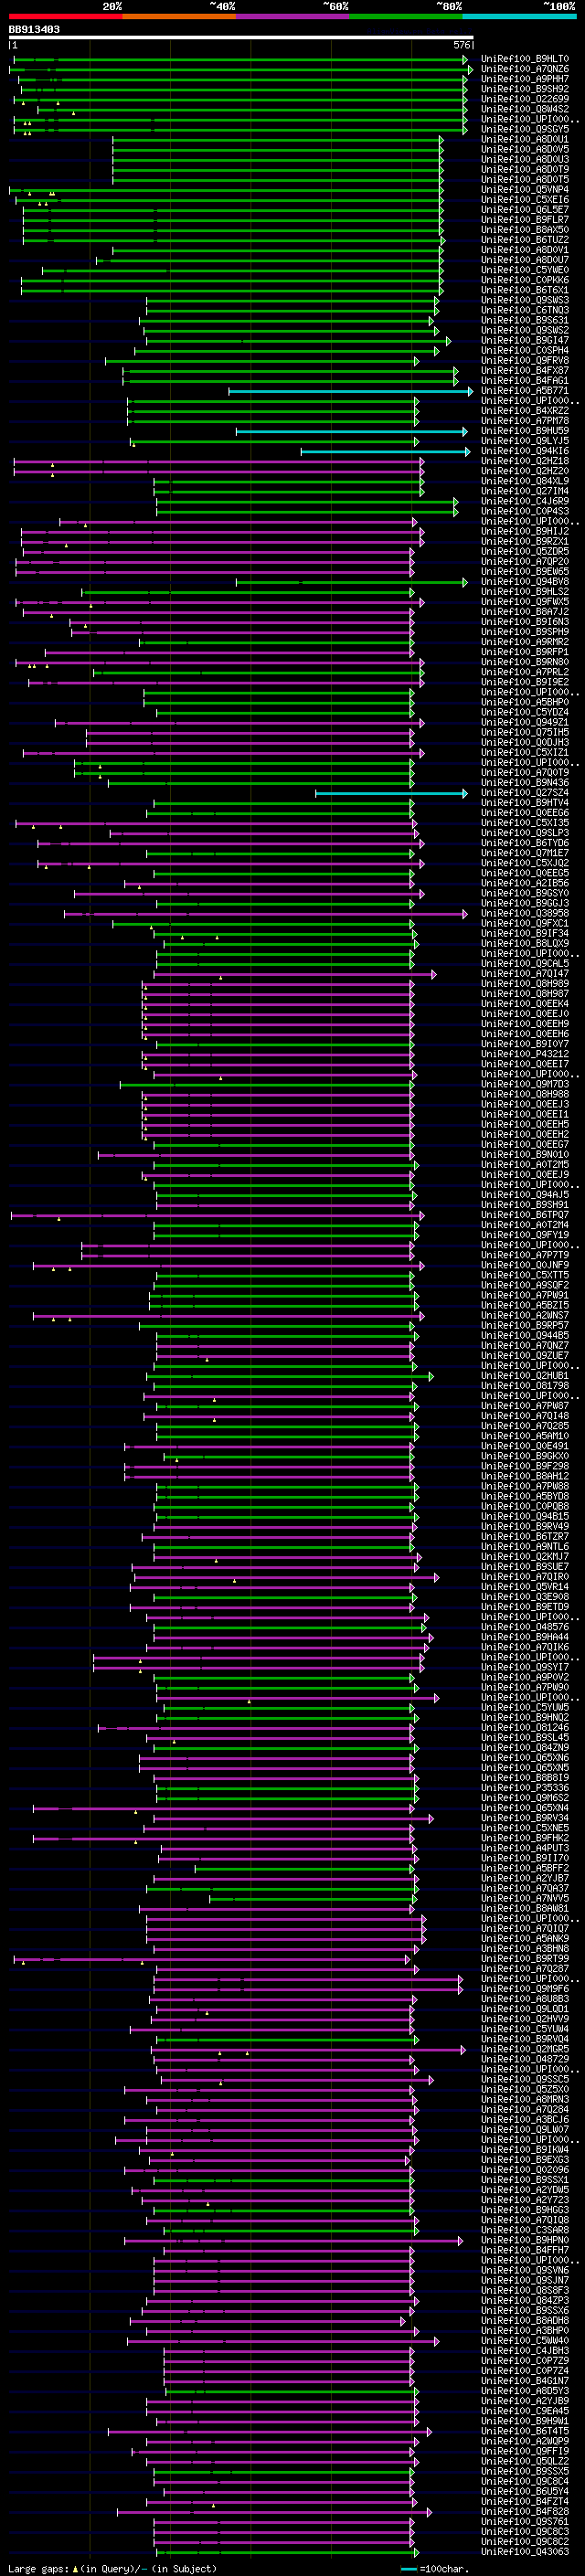
Task: Click the '=100char.' legend text
Action: point(444,2569)
